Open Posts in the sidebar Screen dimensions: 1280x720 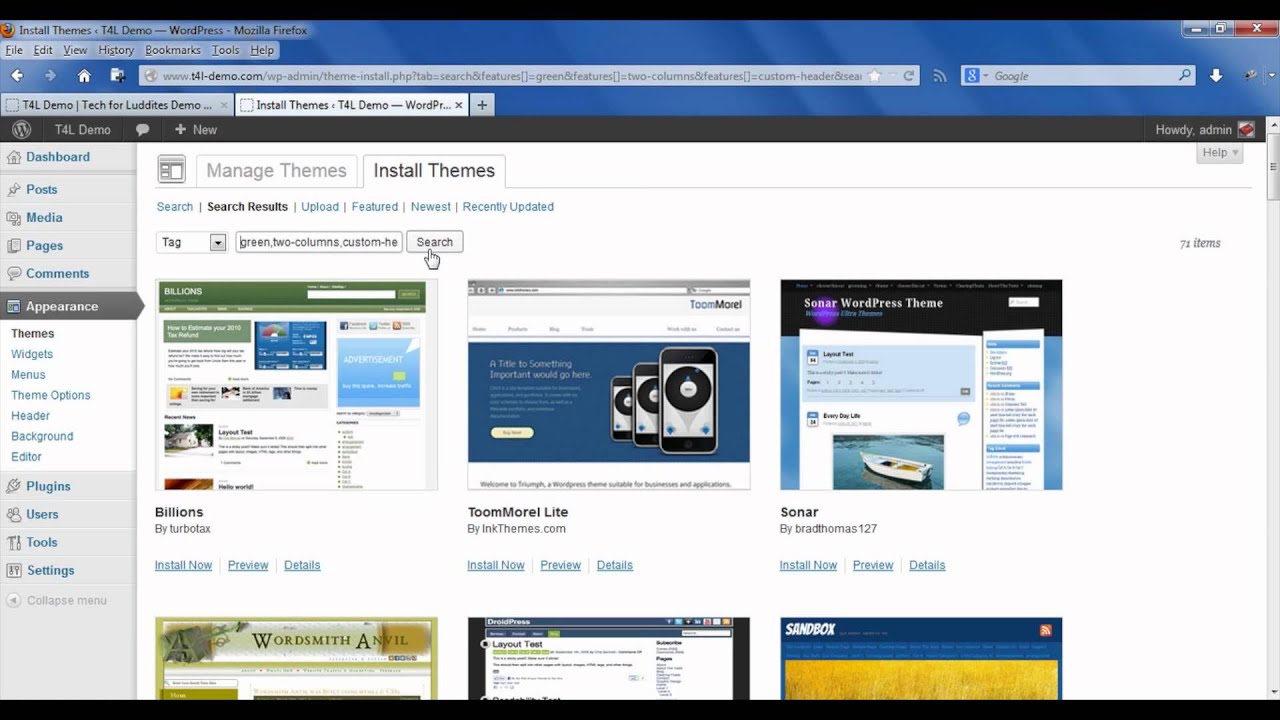pyautogui.click(x=41, y=189)
